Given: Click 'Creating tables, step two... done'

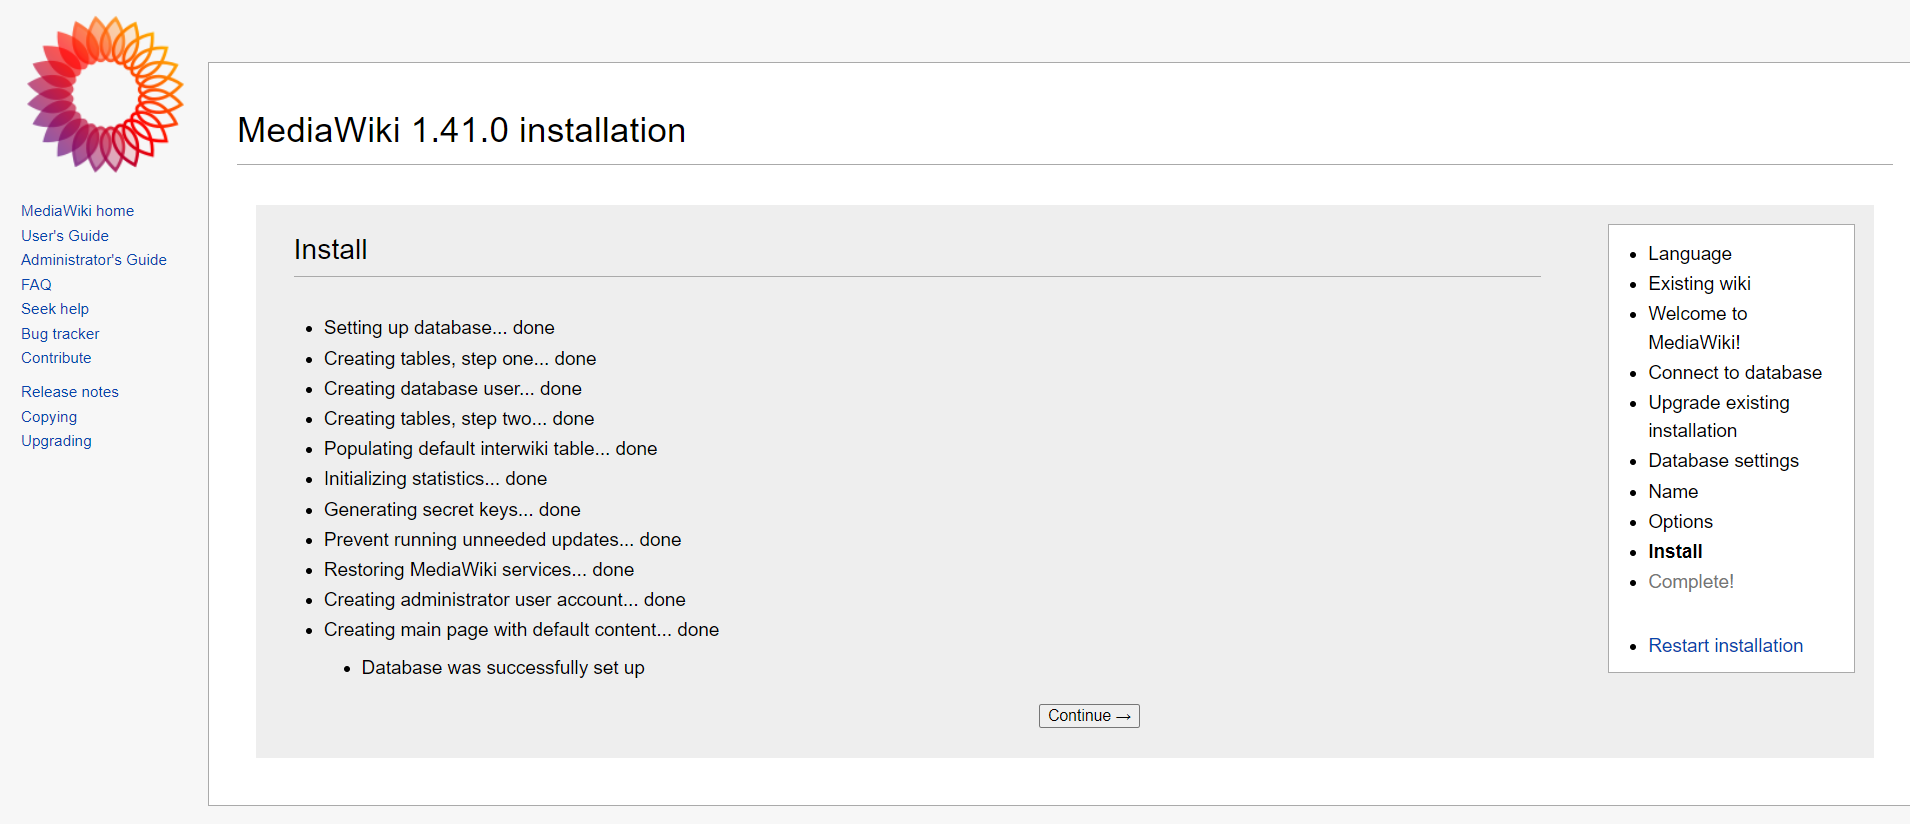Looking at the screenshot, I should tap(459, 419).
